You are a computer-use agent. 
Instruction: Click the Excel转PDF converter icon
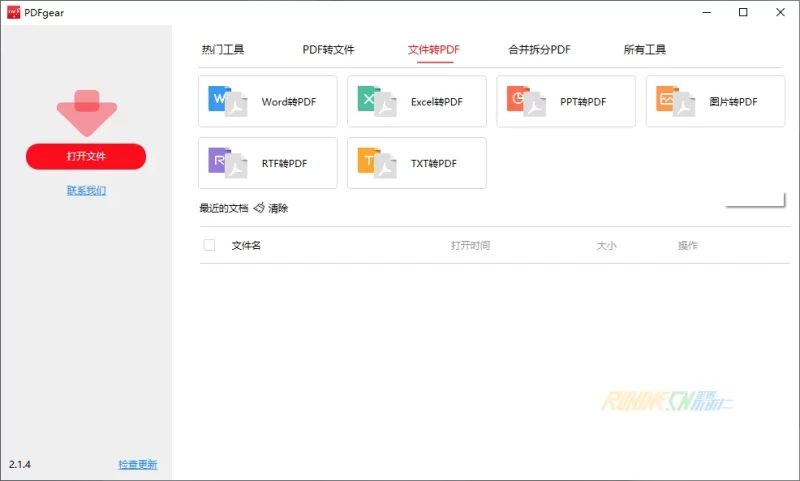(376, 101)
